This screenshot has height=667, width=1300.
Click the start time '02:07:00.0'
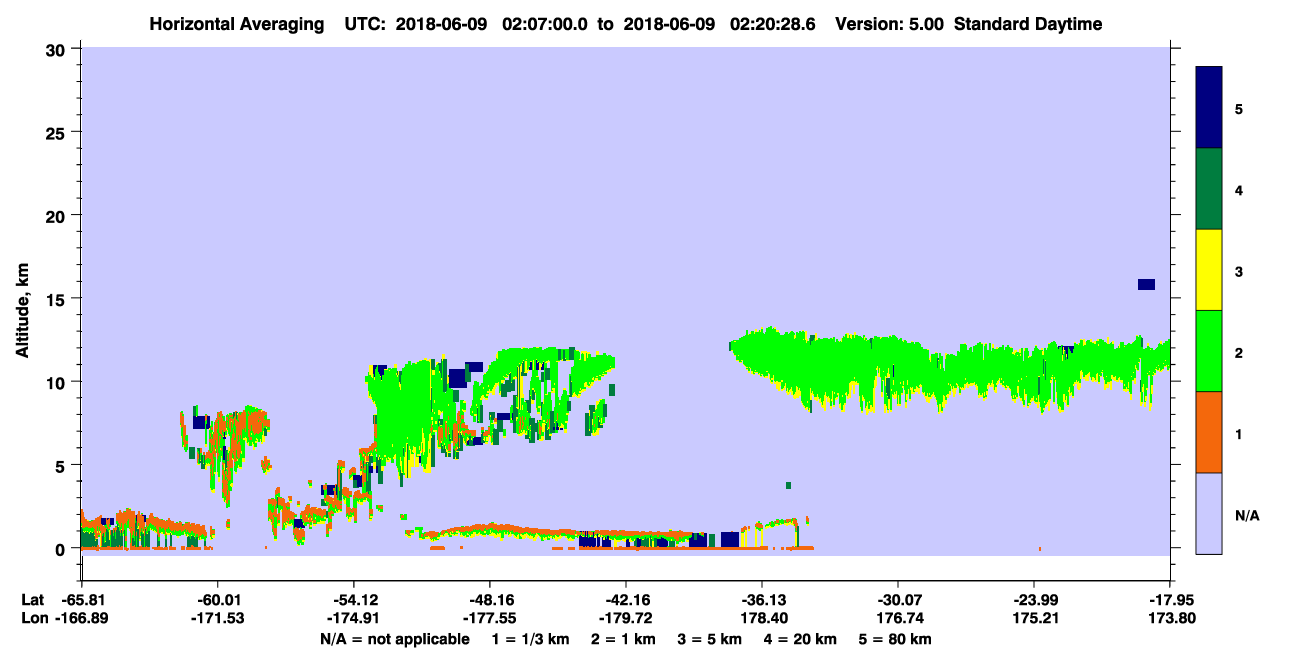544,24
